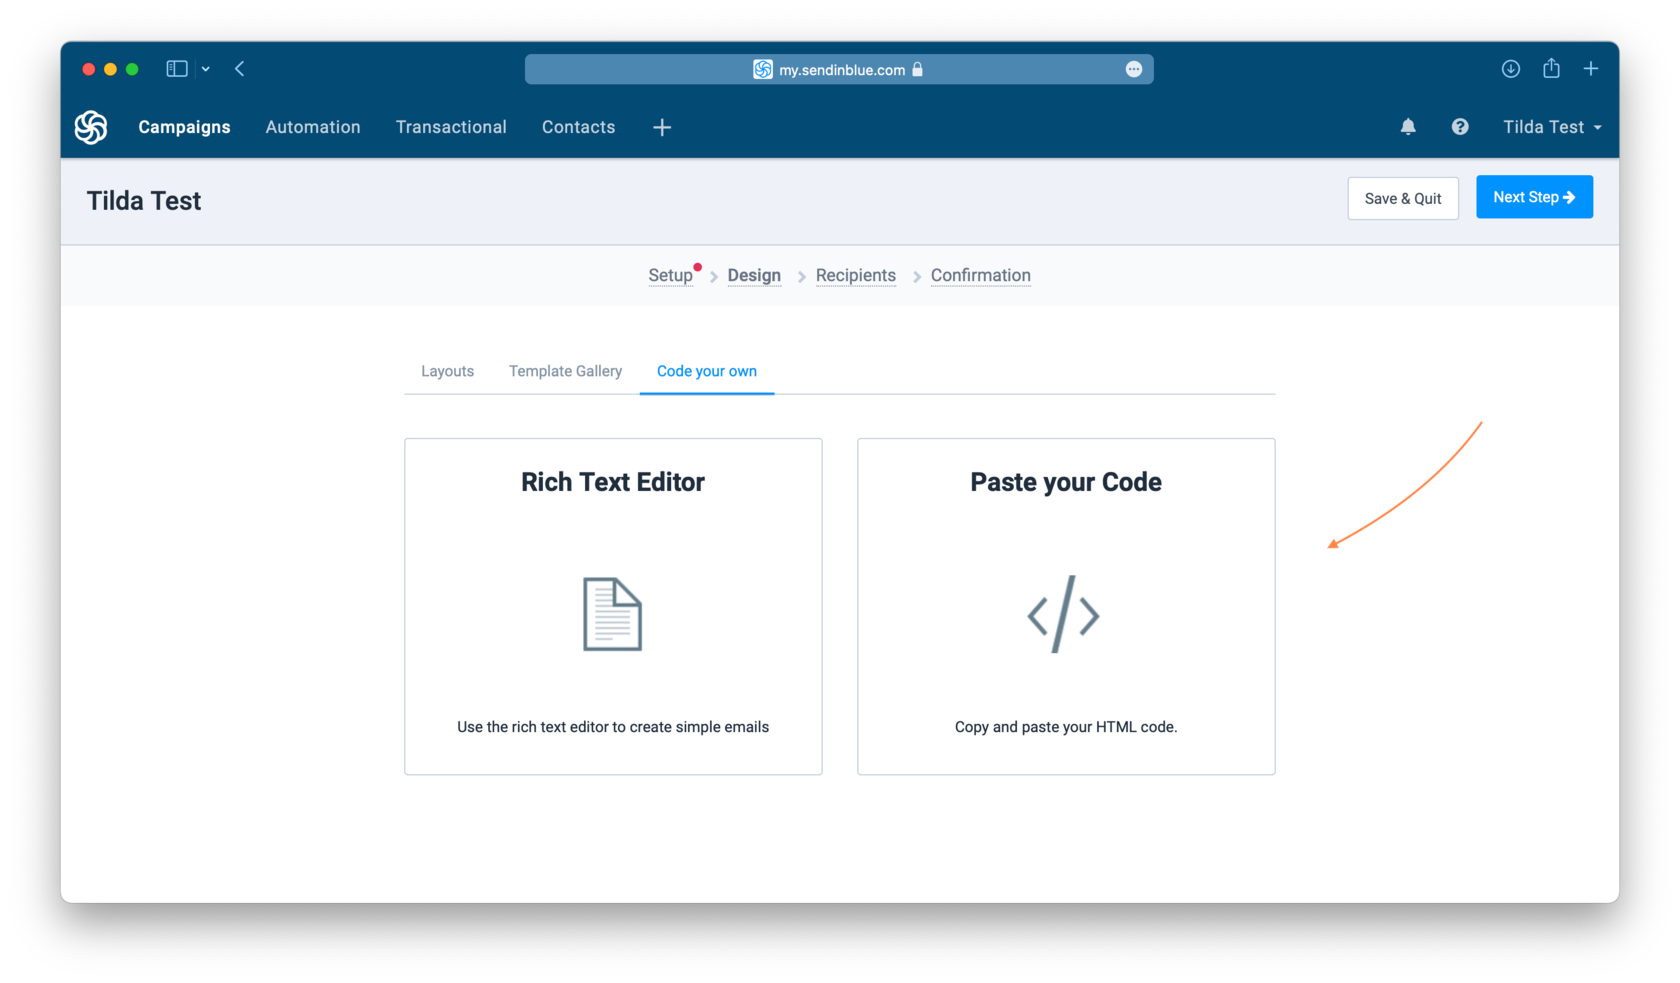Click the Safari share icon
1680x983 pixels.
(1551, 68)
